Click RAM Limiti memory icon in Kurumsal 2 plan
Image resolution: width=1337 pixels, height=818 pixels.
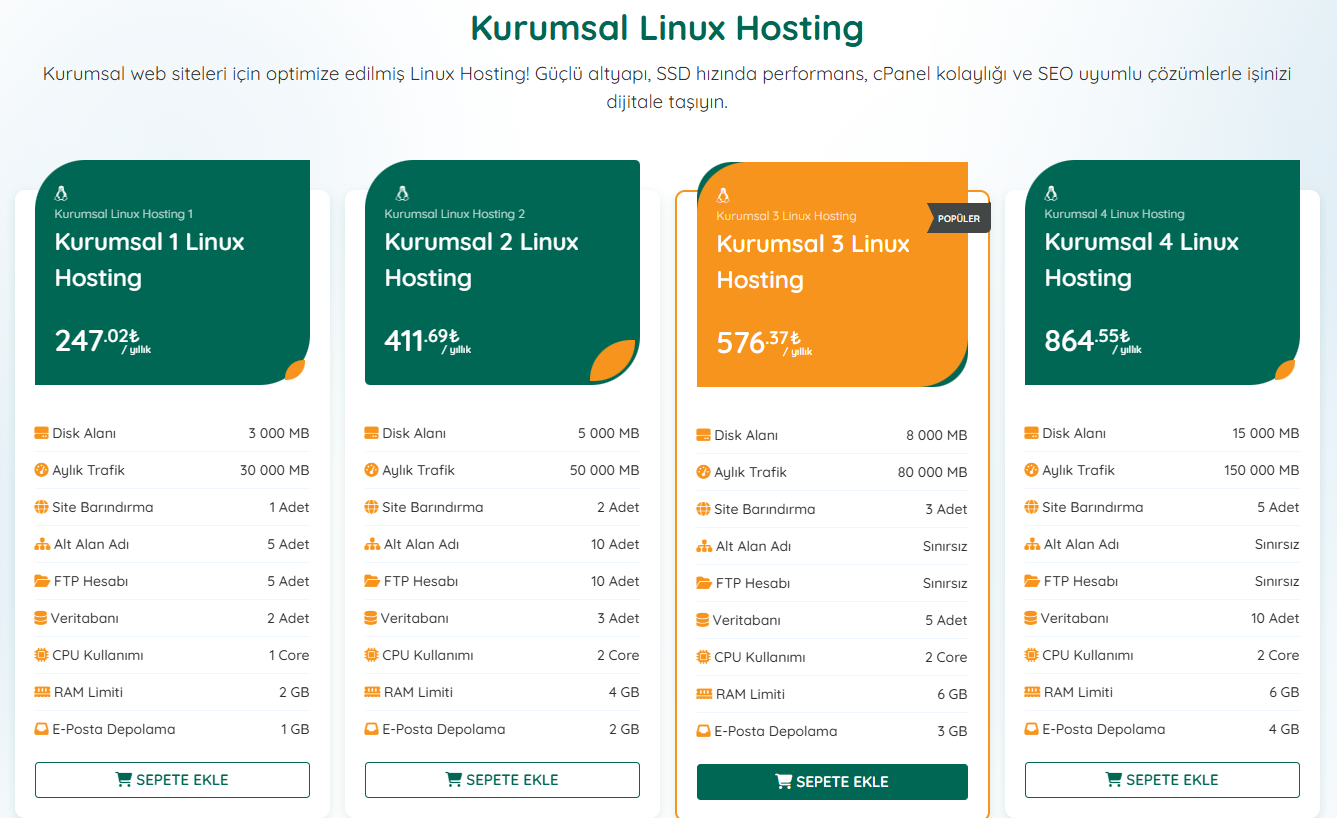click(x=372, y=692)
